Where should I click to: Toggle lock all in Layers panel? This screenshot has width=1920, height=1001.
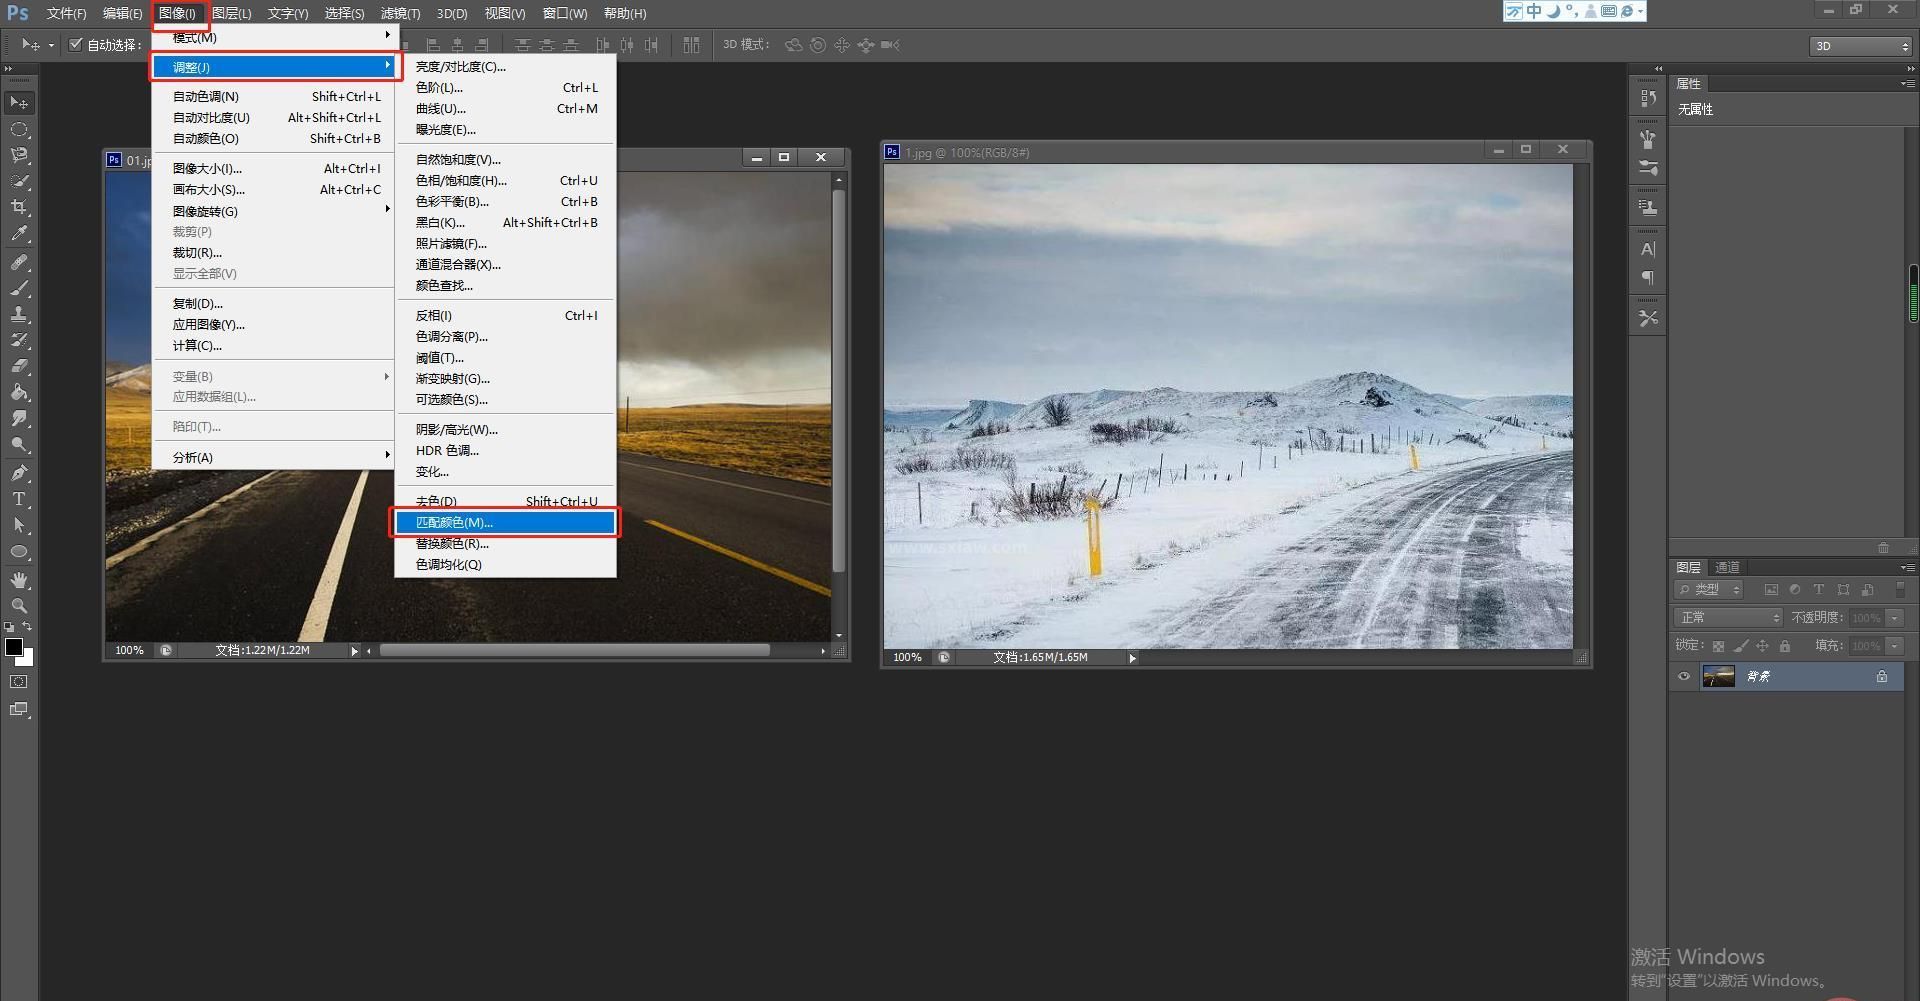(1785, 646)
